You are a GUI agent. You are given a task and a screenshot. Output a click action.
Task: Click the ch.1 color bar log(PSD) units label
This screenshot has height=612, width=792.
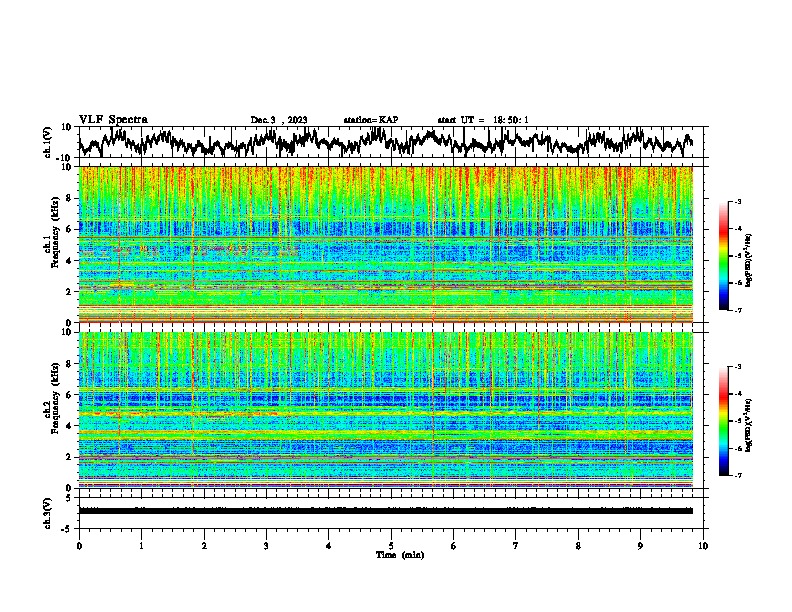coord(749,261)
